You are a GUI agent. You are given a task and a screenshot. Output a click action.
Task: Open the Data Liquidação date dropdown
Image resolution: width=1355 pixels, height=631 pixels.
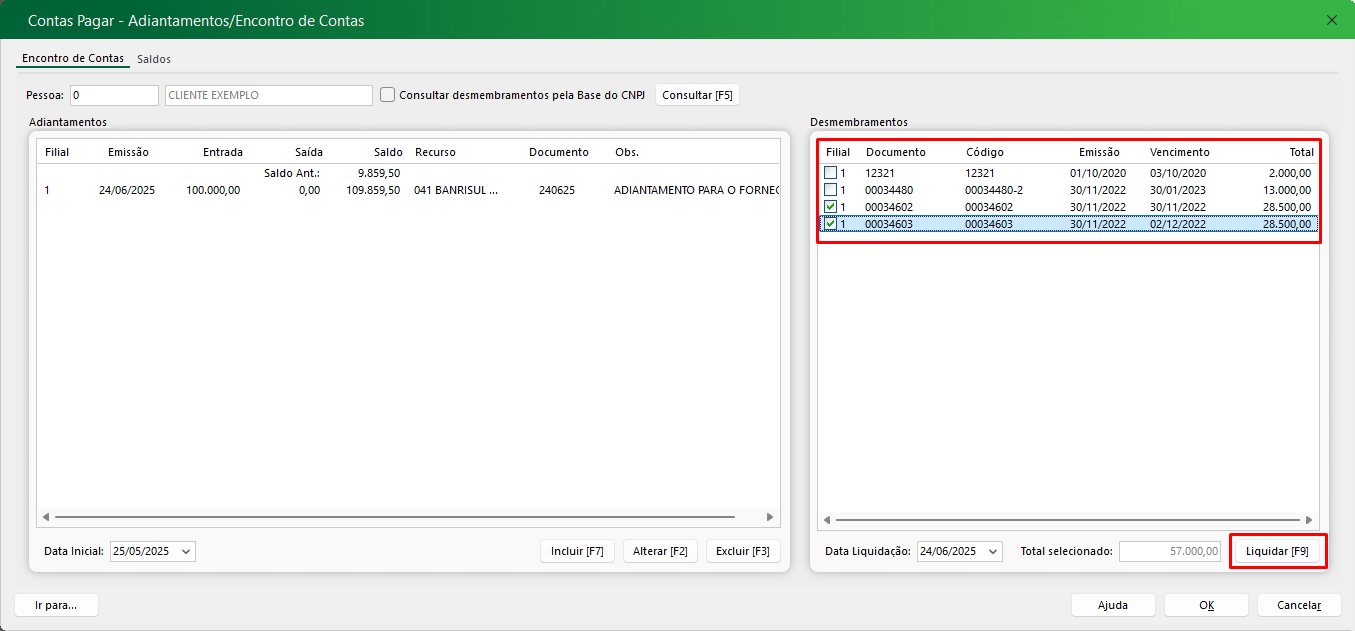tap(992, 551)
